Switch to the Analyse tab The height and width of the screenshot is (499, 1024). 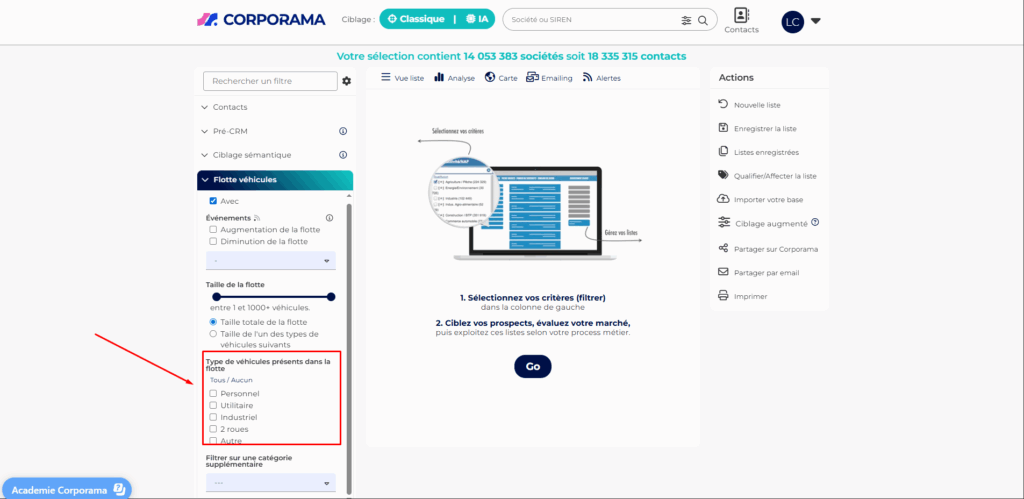pos(454,77)
